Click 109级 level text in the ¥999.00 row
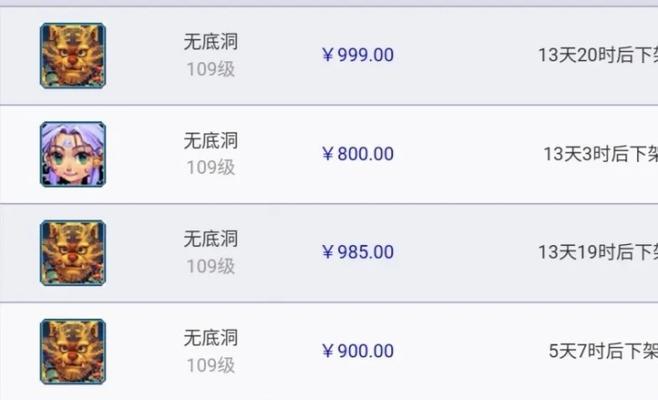This screenshot has width=658, height=400. pos(211,69)
